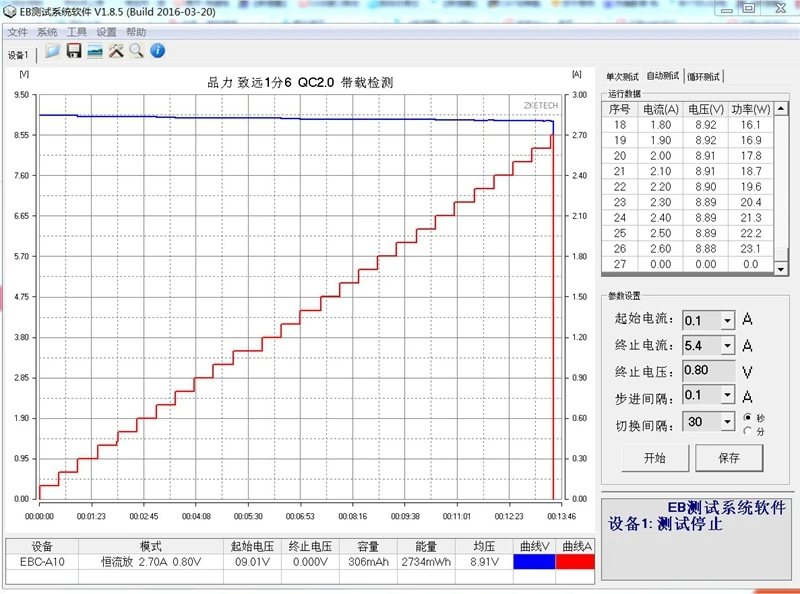Switch to the 循环测试 tab
800x594 pixels.
pyautogui.click(x=703, y=77)
